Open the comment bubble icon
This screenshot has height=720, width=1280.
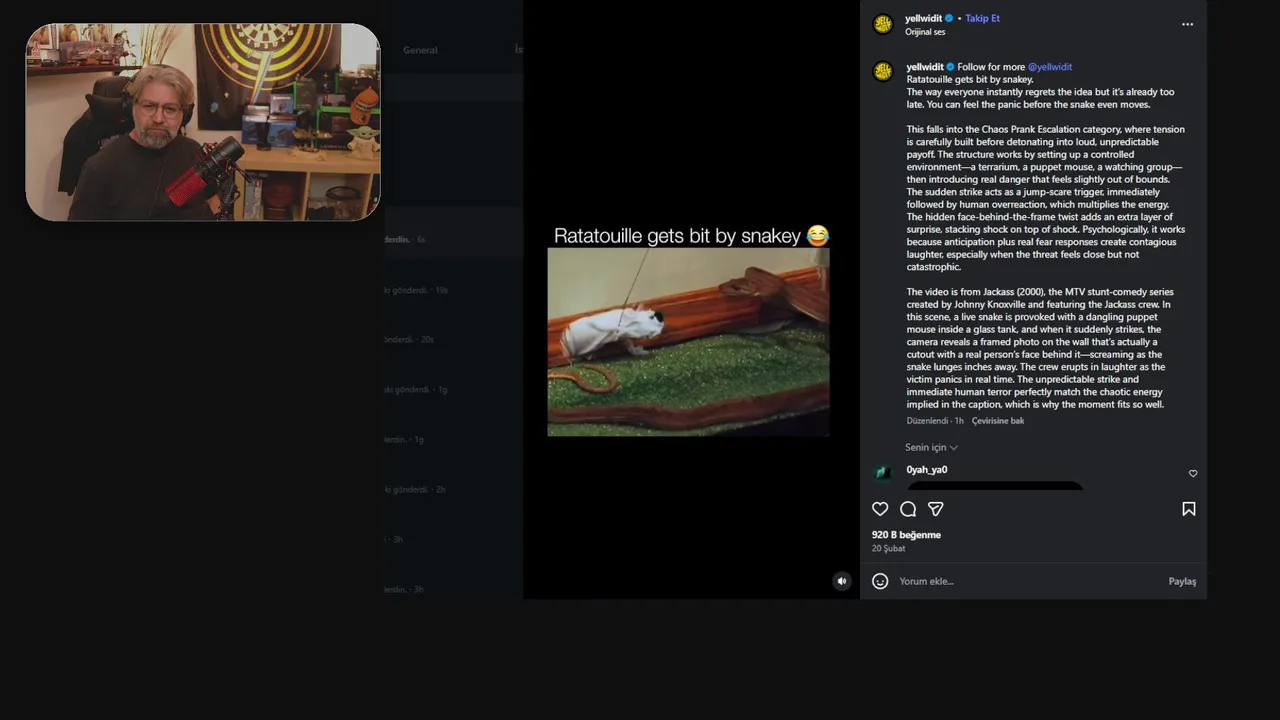[908, 509]
